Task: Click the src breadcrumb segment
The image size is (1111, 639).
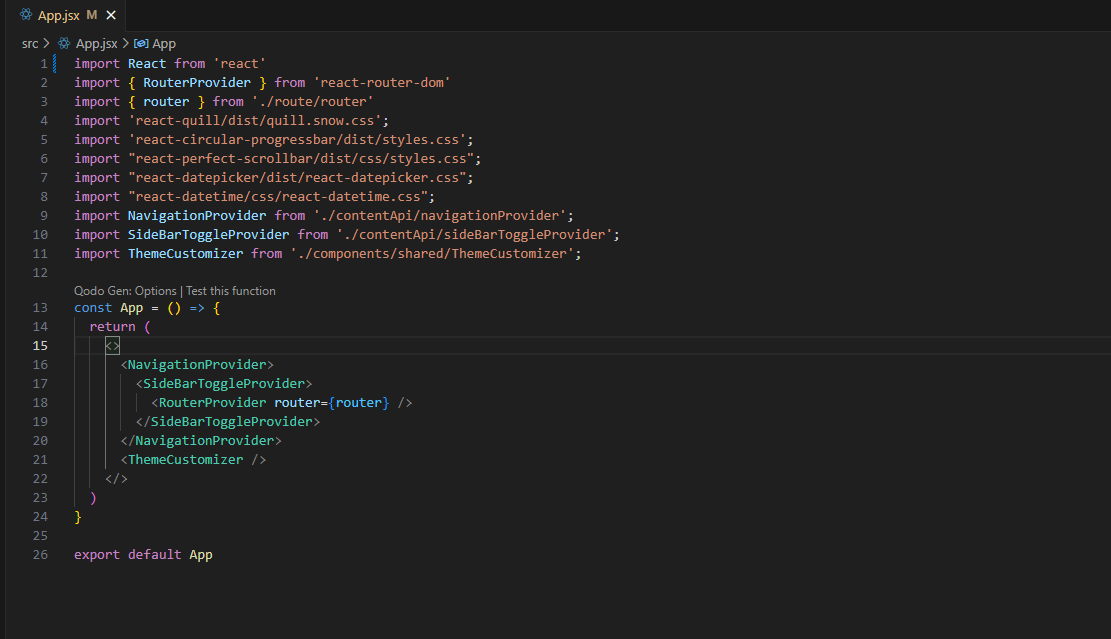Action: pyautogui.click(x=30, y=44)
